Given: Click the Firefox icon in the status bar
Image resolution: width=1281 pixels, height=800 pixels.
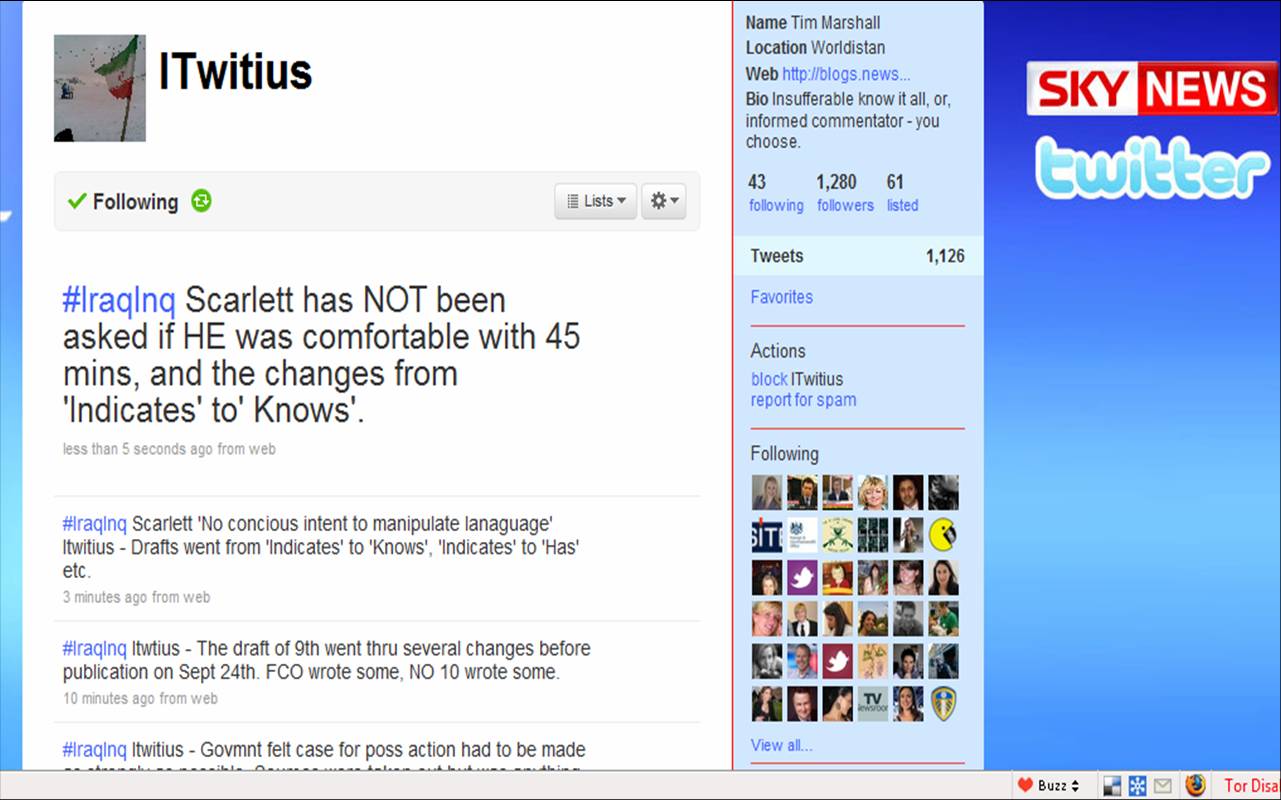Looking at the screenshot, I should click(x=1195, y=785).
